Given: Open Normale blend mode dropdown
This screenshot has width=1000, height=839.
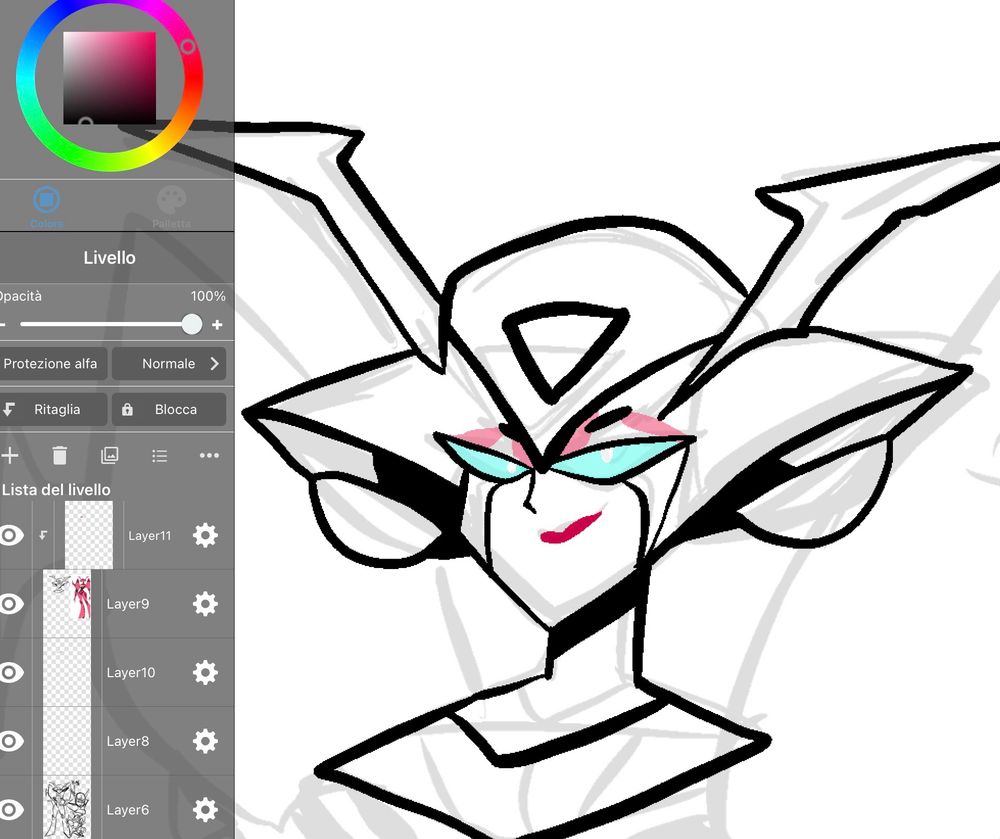Looking at the screenshot, I should click(x=169, y=363).
